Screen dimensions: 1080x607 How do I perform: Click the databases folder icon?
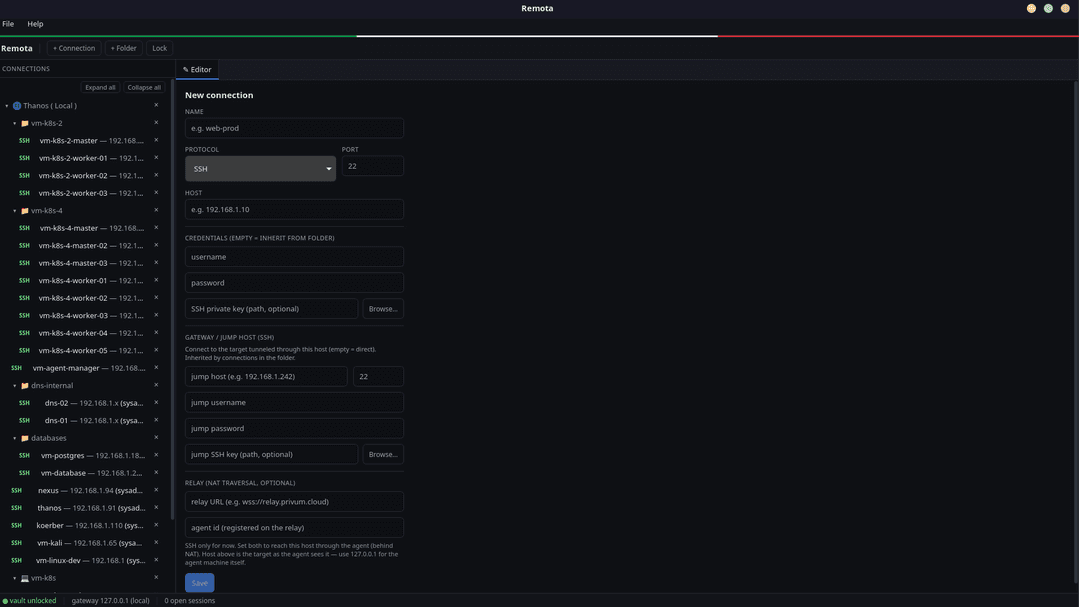(x=25, y=438)
